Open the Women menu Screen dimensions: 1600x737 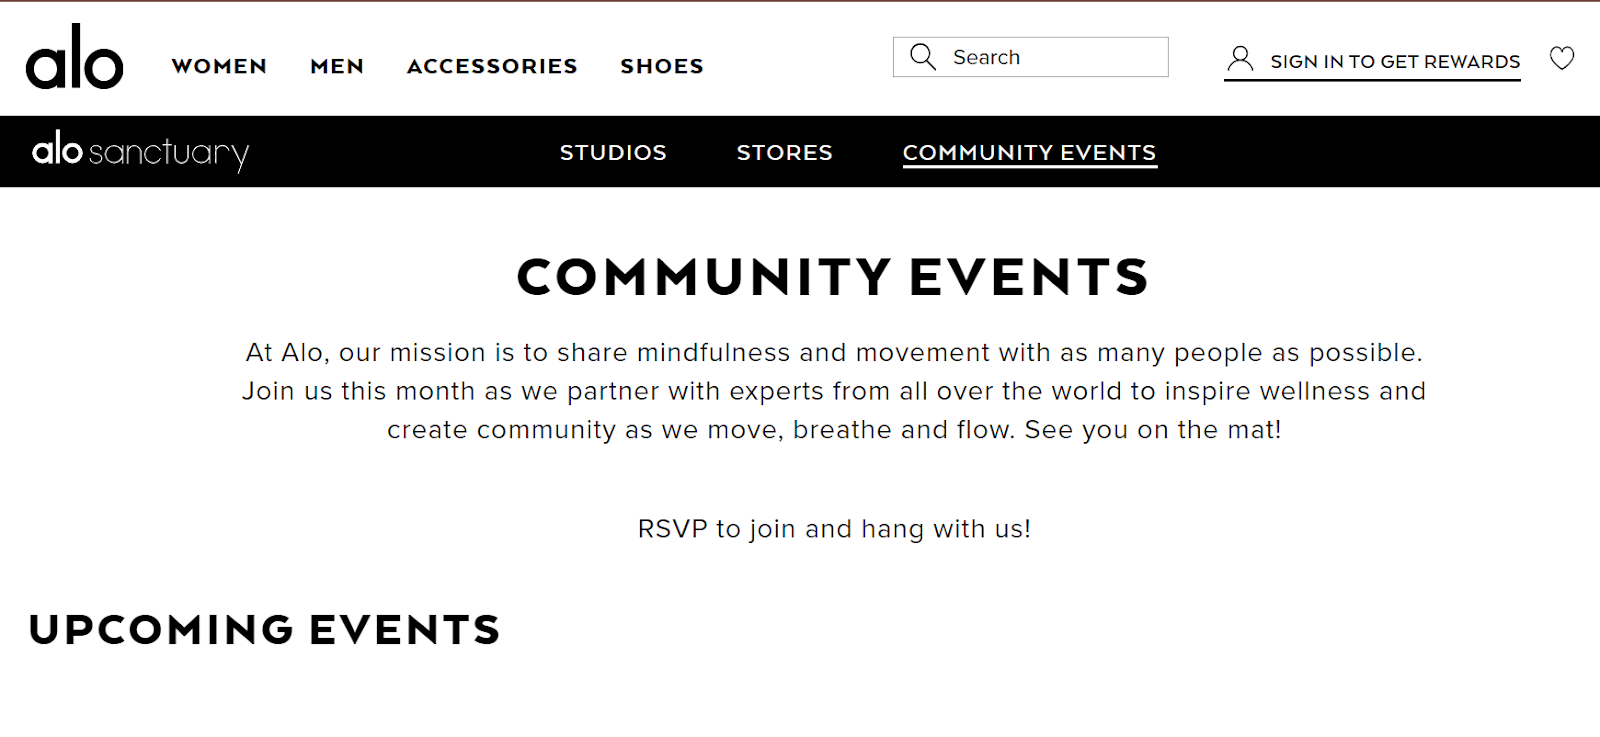(219, 66)
